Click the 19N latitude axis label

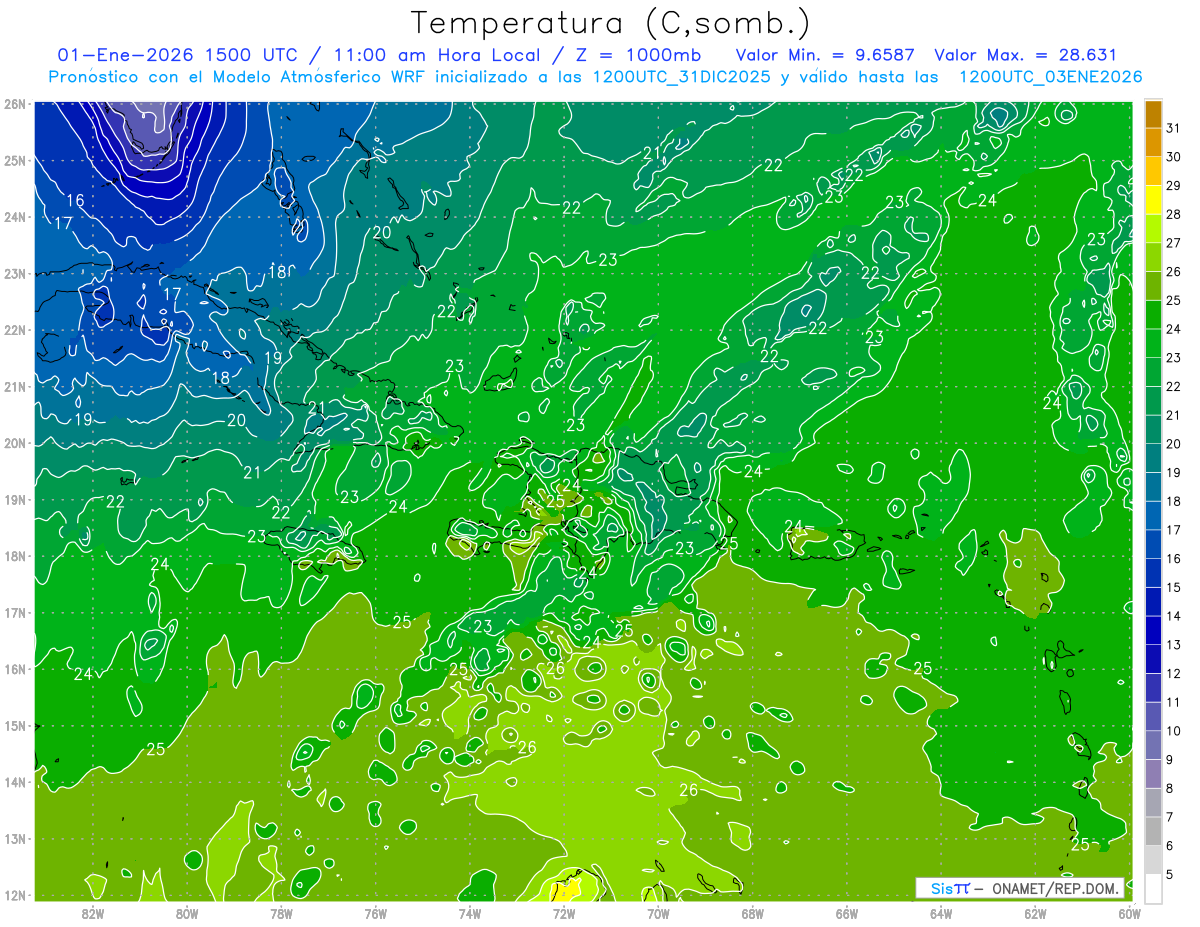click(14, 500)
